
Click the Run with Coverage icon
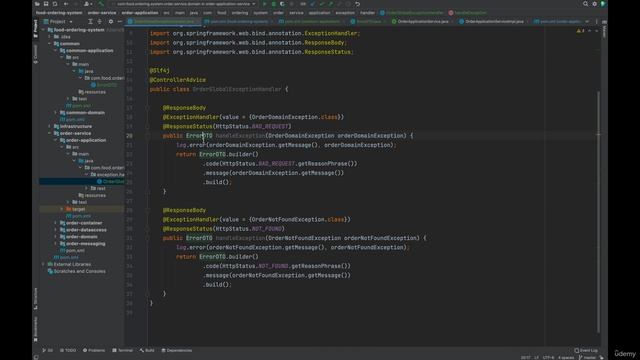[x=282, y=4]
